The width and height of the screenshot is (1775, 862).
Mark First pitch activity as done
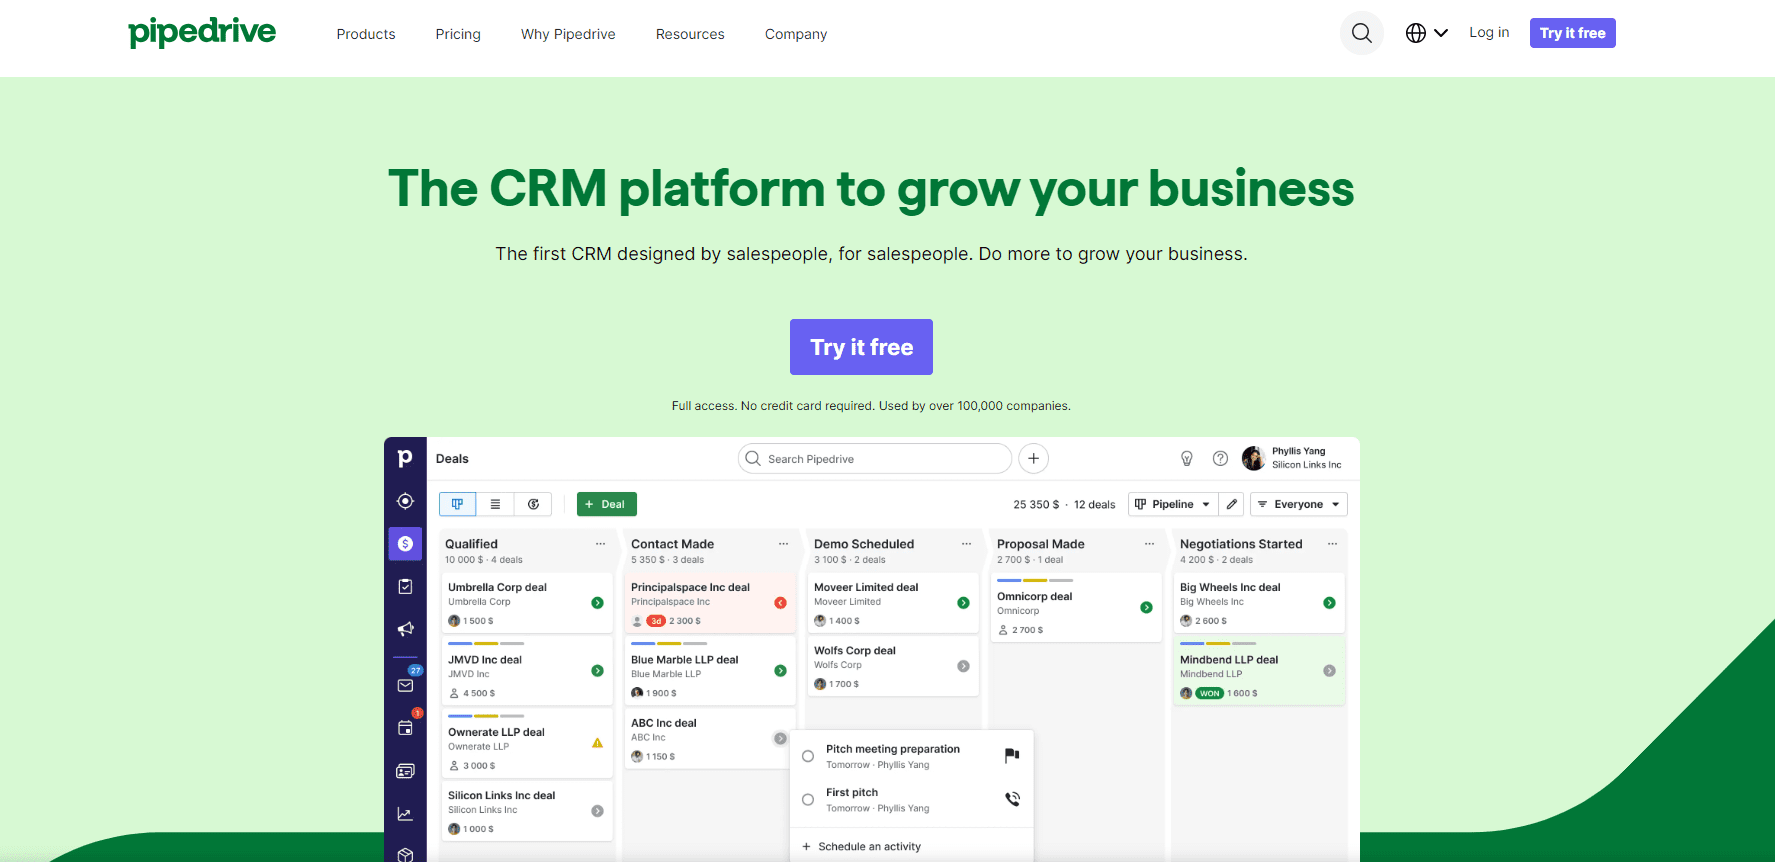click(808, 800)
